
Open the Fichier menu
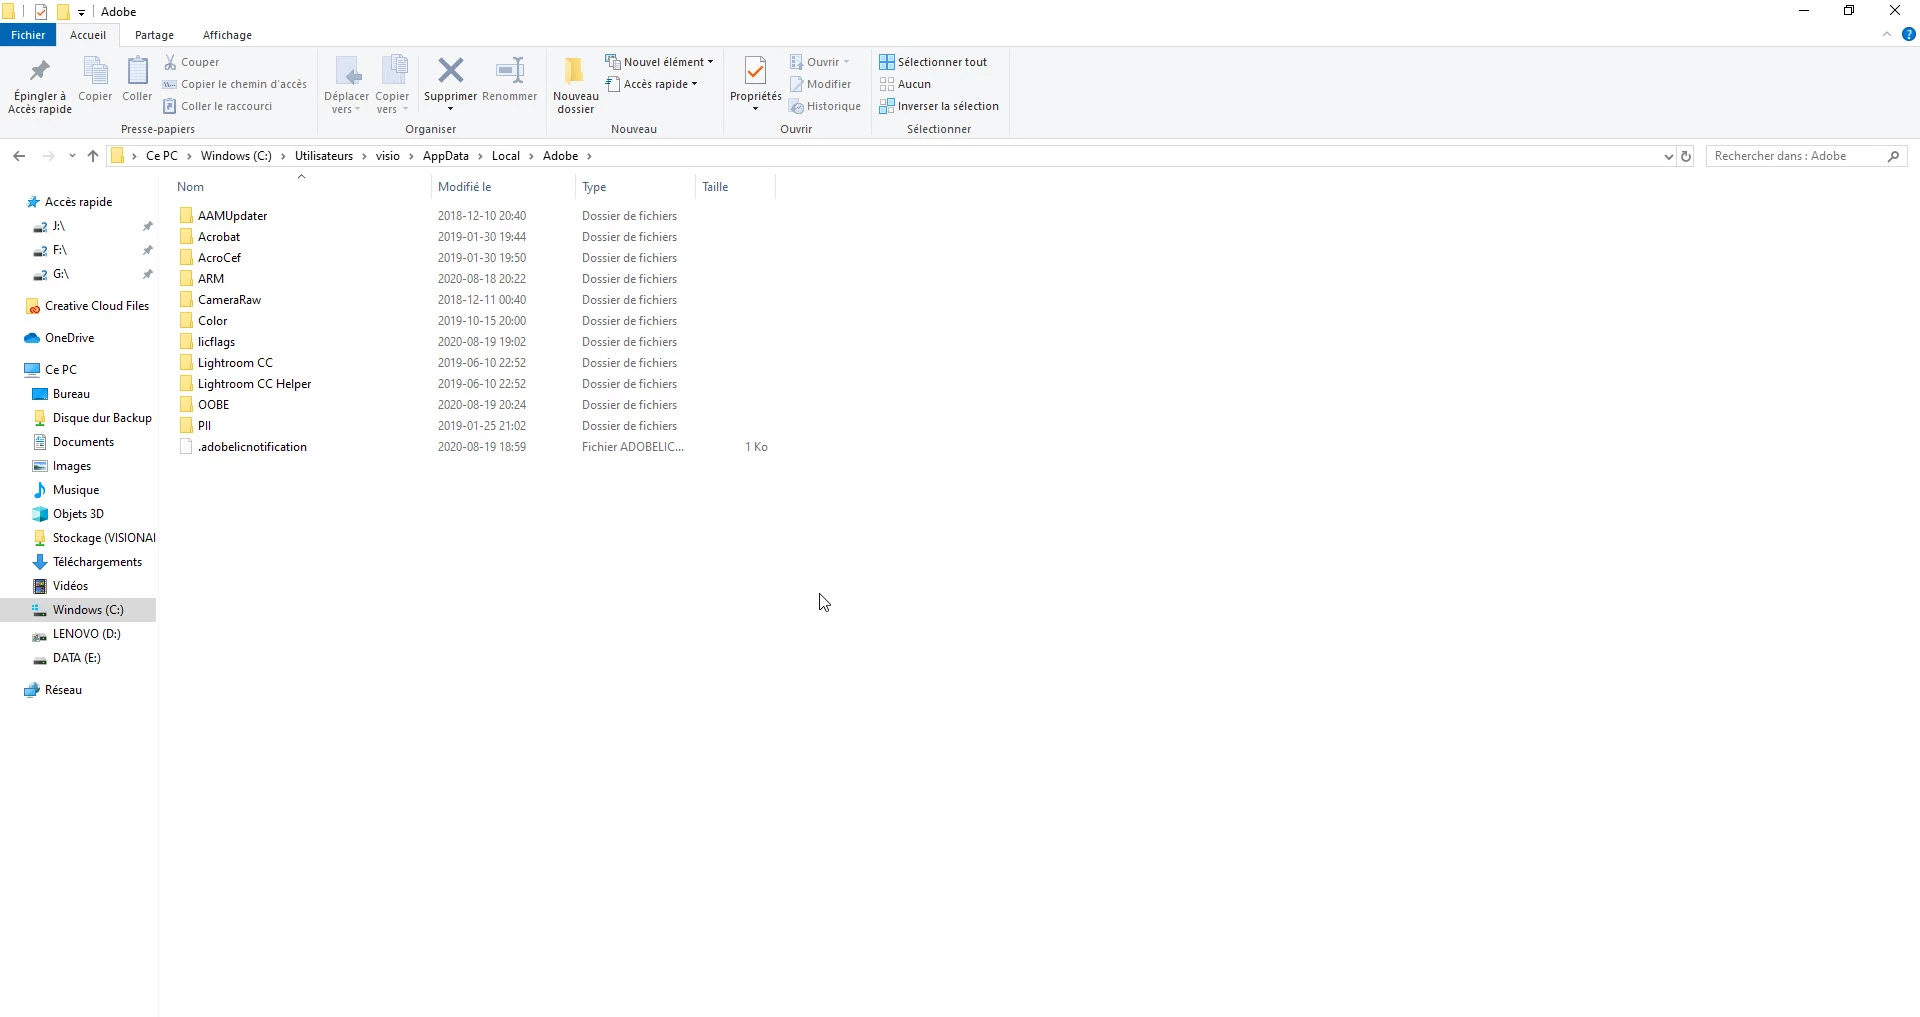(x=28, y=35)
